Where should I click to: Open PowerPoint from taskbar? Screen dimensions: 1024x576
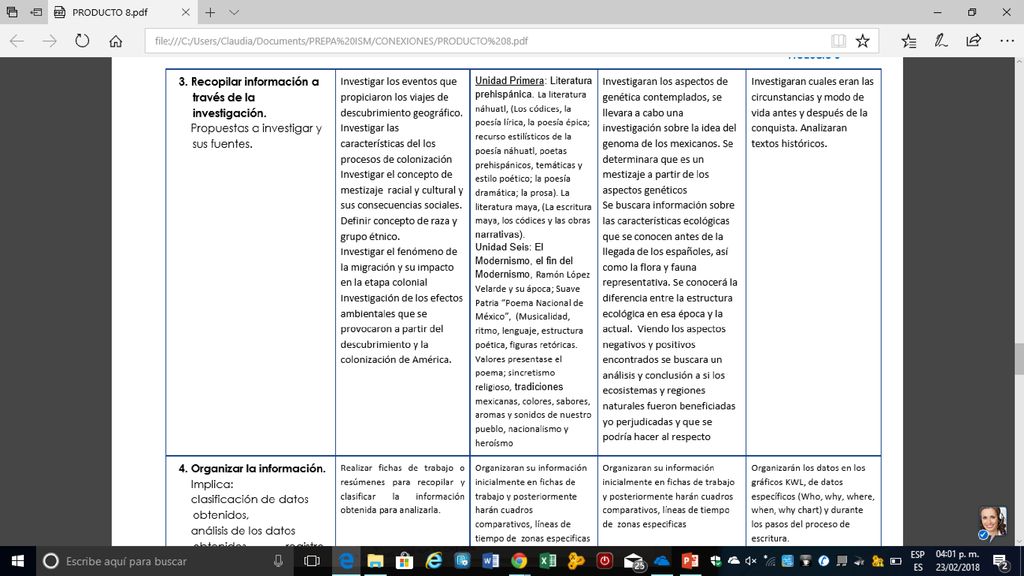pyautogui.click(x=690, y=561)
